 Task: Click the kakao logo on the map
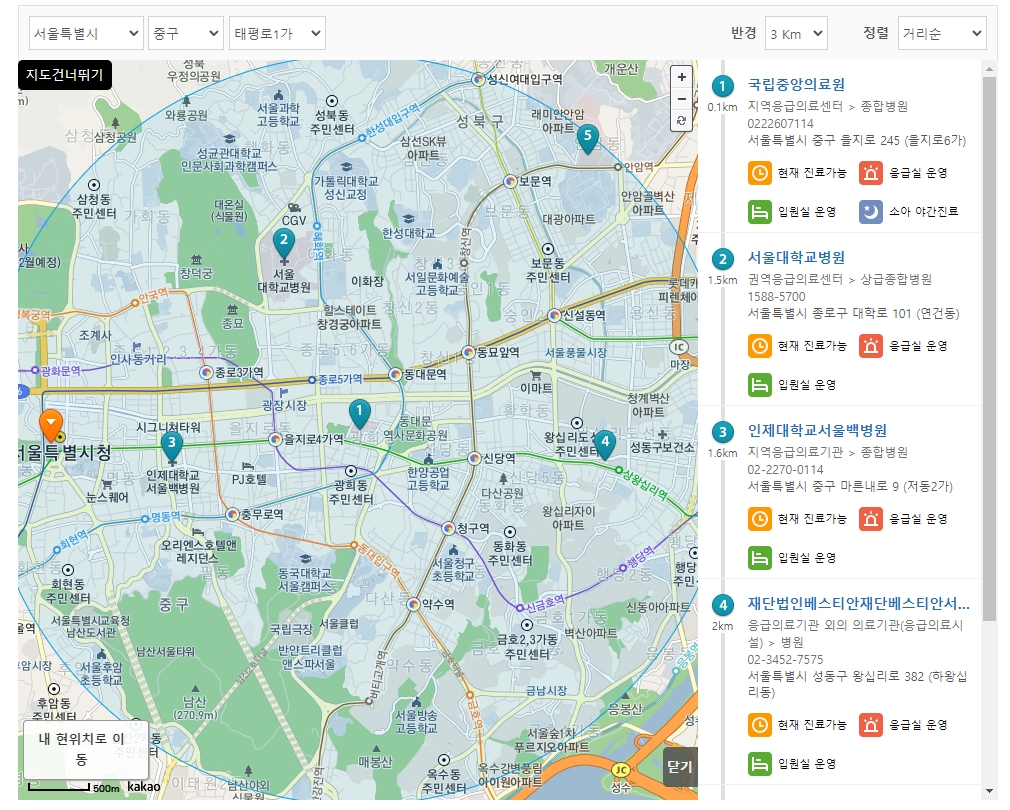pyautogui.click(x=144, y=787)
